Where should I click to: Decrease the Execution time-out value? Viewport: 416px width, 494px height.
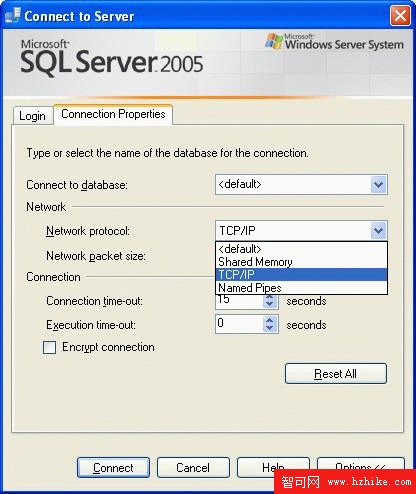pyautogui.click(x=270, y=328)
